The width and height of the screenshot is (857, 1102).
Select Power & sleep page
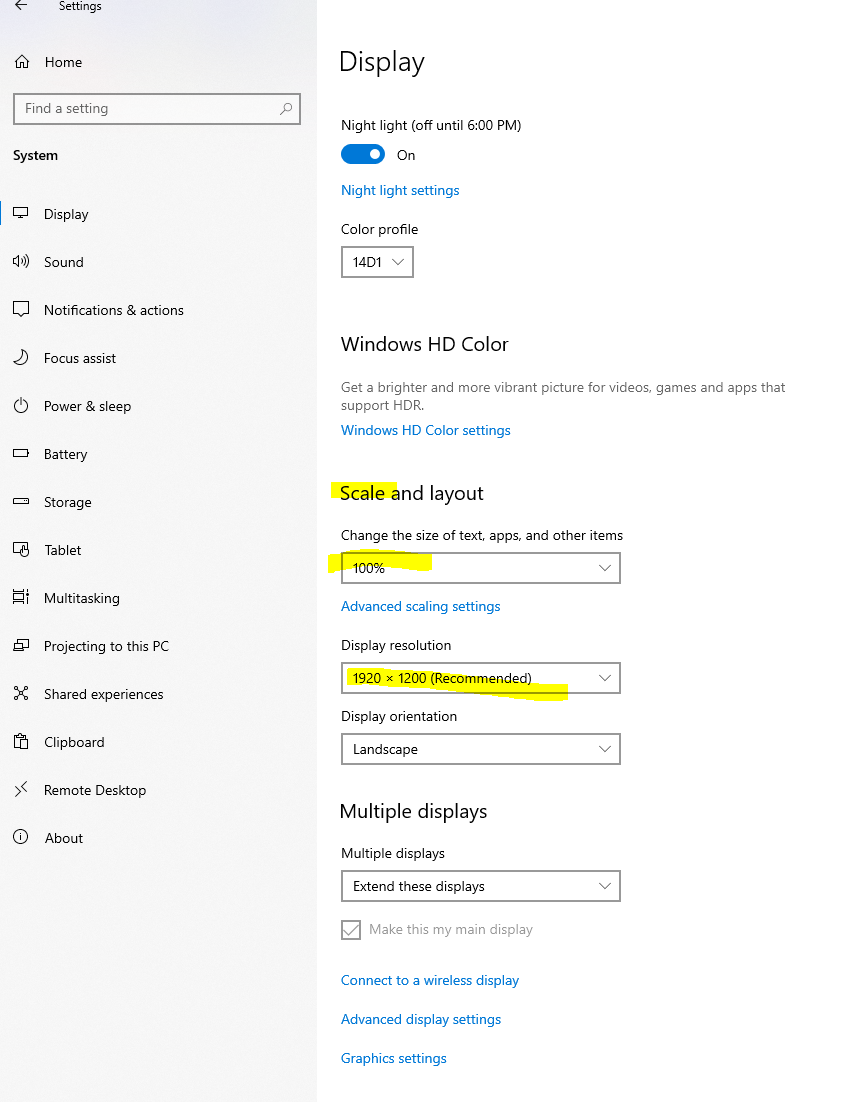click(87, 406)
